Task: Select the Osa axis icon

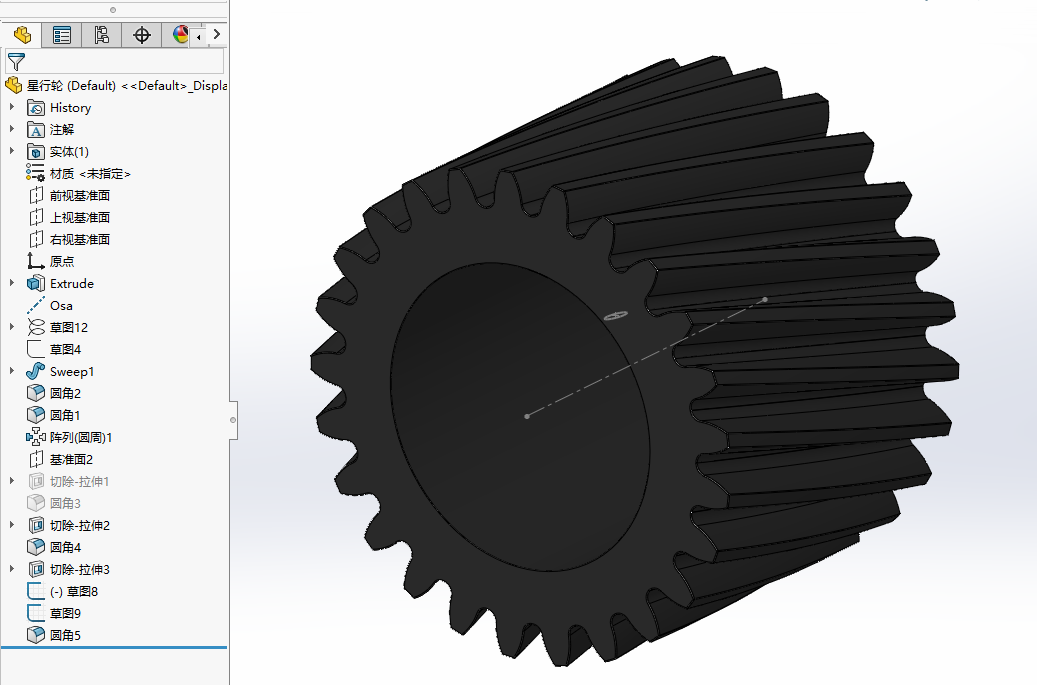Action: 36,305
